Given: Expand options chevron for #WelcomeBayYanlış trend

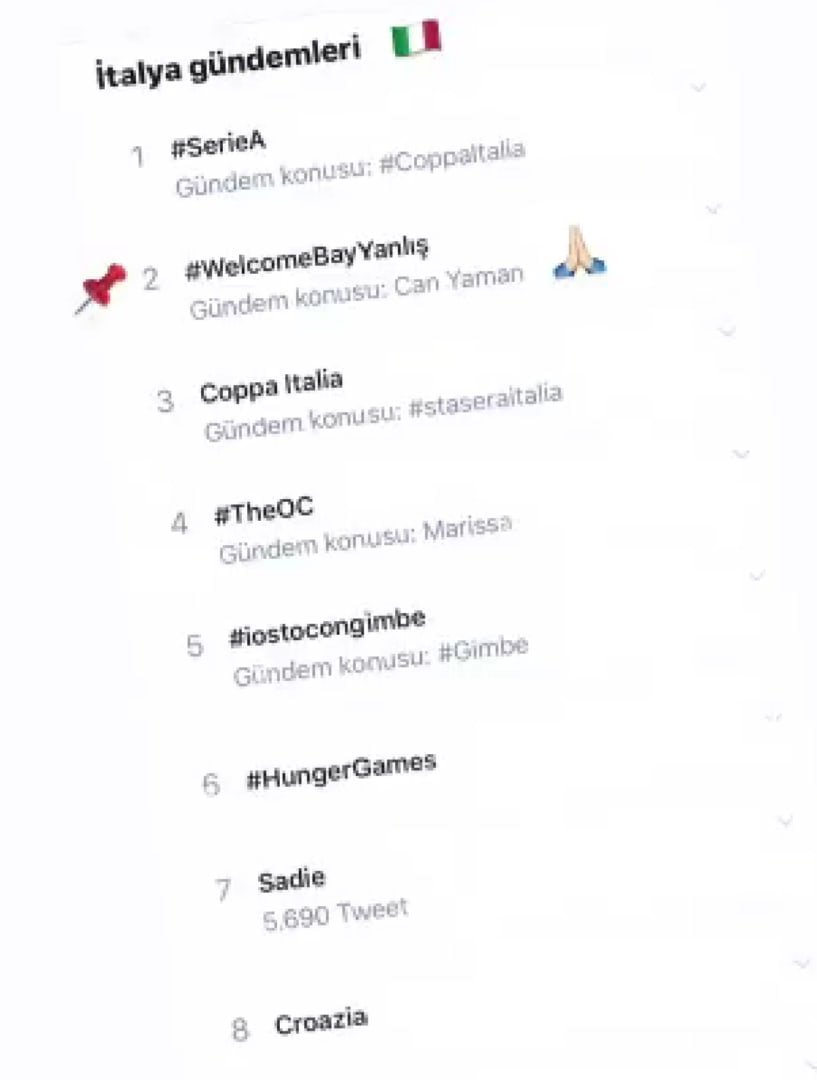Looking at the screenshot, I should (713, 209).
